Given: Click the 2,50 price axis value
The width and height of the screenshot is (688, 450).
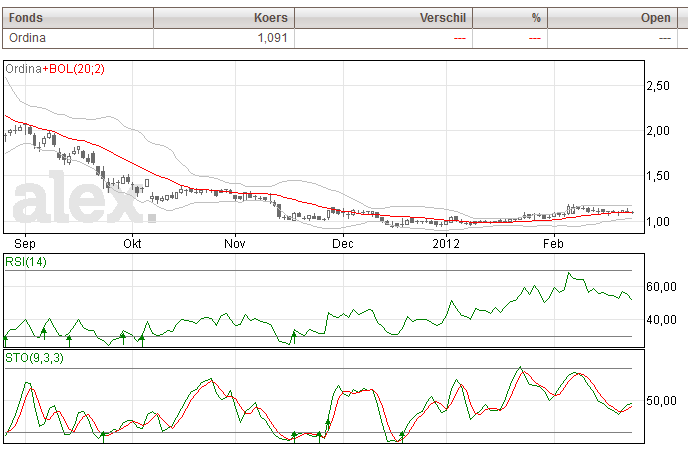Looking at the screenshot, I should (x=658, y=86).
